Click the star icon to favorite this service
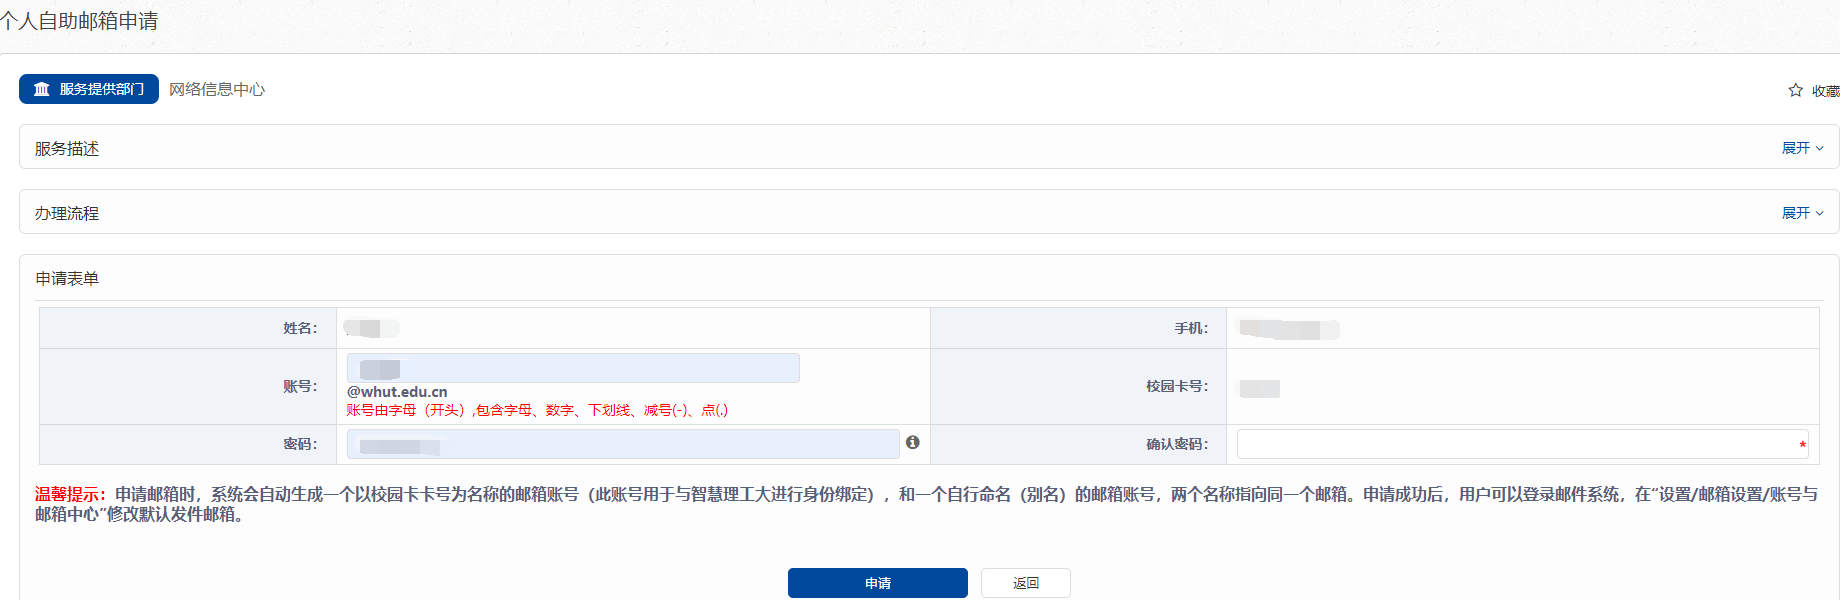 1795,90
